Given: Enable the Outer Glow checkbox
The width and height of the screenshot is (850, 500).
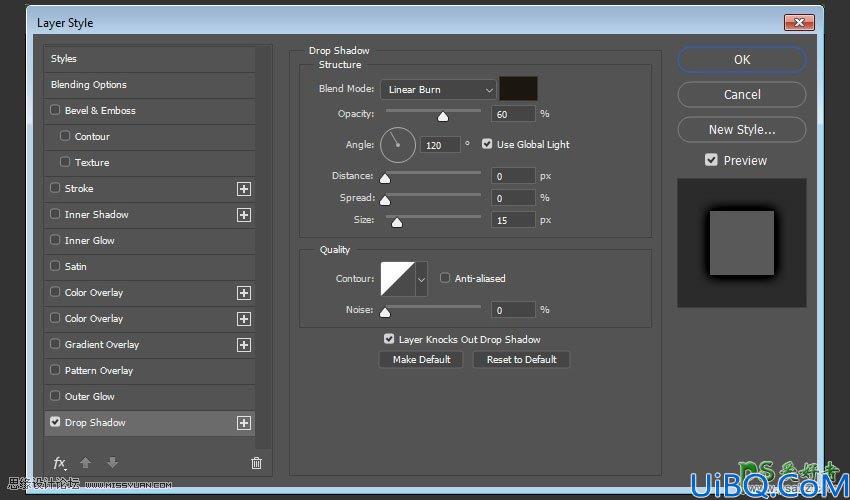Looking at the screenshot, I should click(x=55, y=396).
